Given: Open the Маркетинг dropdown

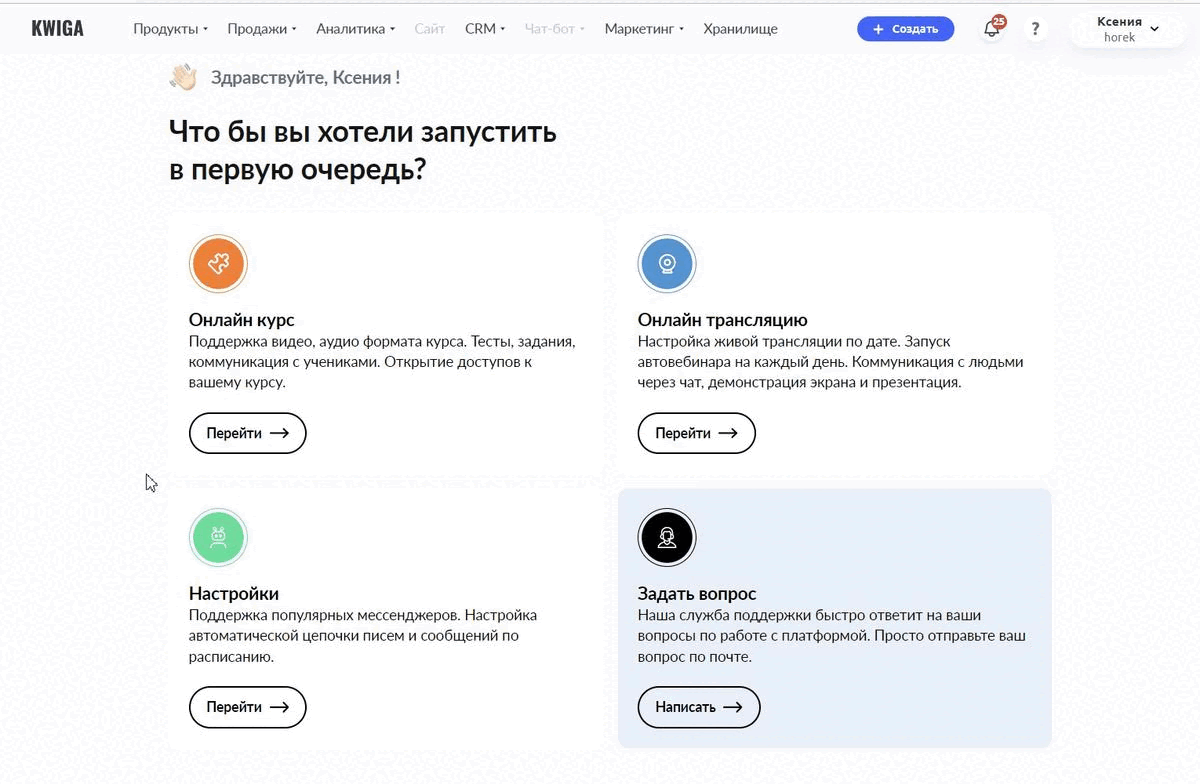Looking at the screenshot, I should click(644, 29).
